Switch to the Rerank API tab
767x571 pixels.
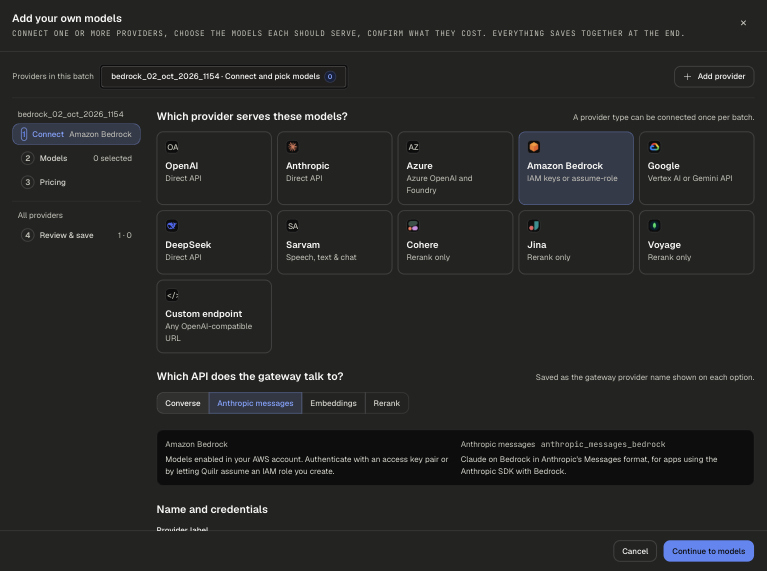tap(386, 403)
